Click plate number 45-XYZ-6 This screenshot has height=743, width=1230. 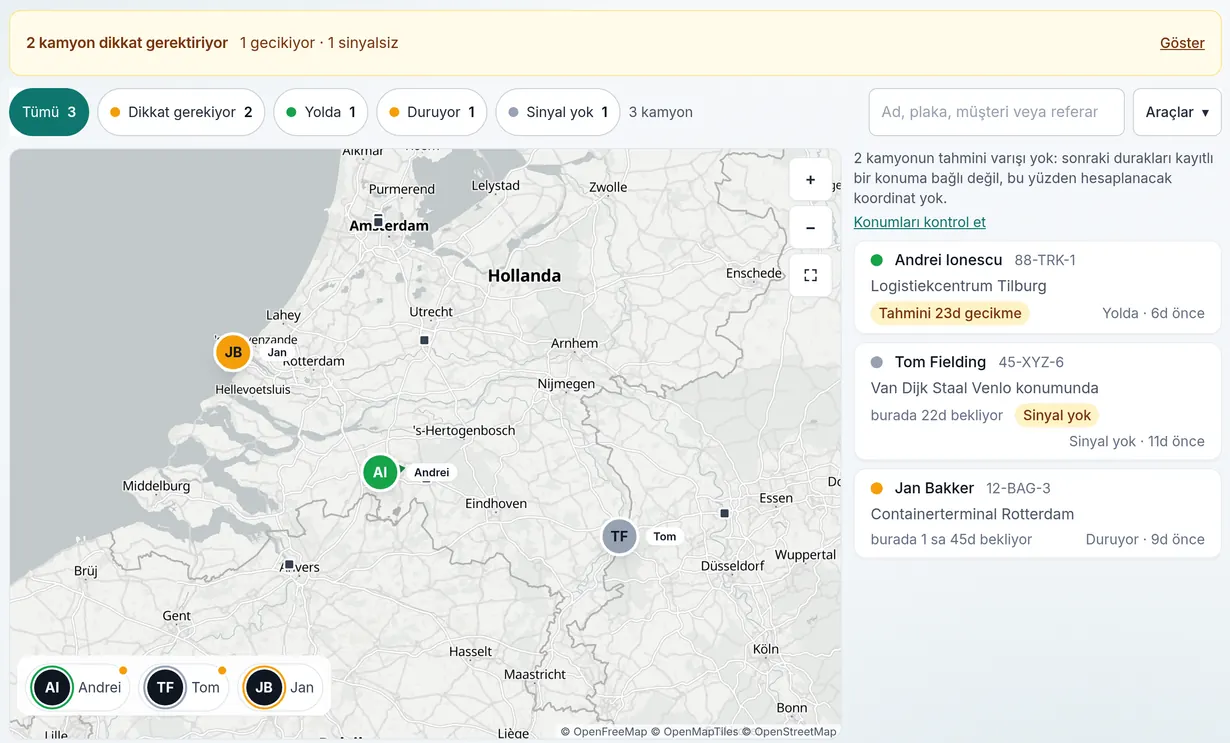click(1031, 362)
